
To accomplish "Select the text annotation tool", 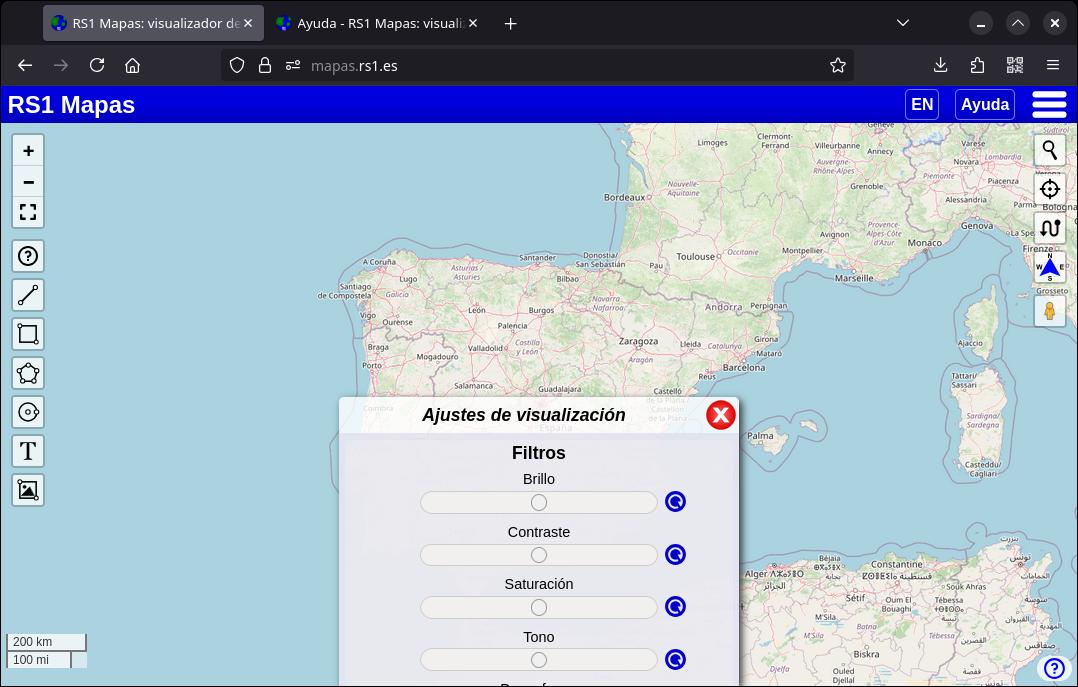I will (x=28, y=451).
